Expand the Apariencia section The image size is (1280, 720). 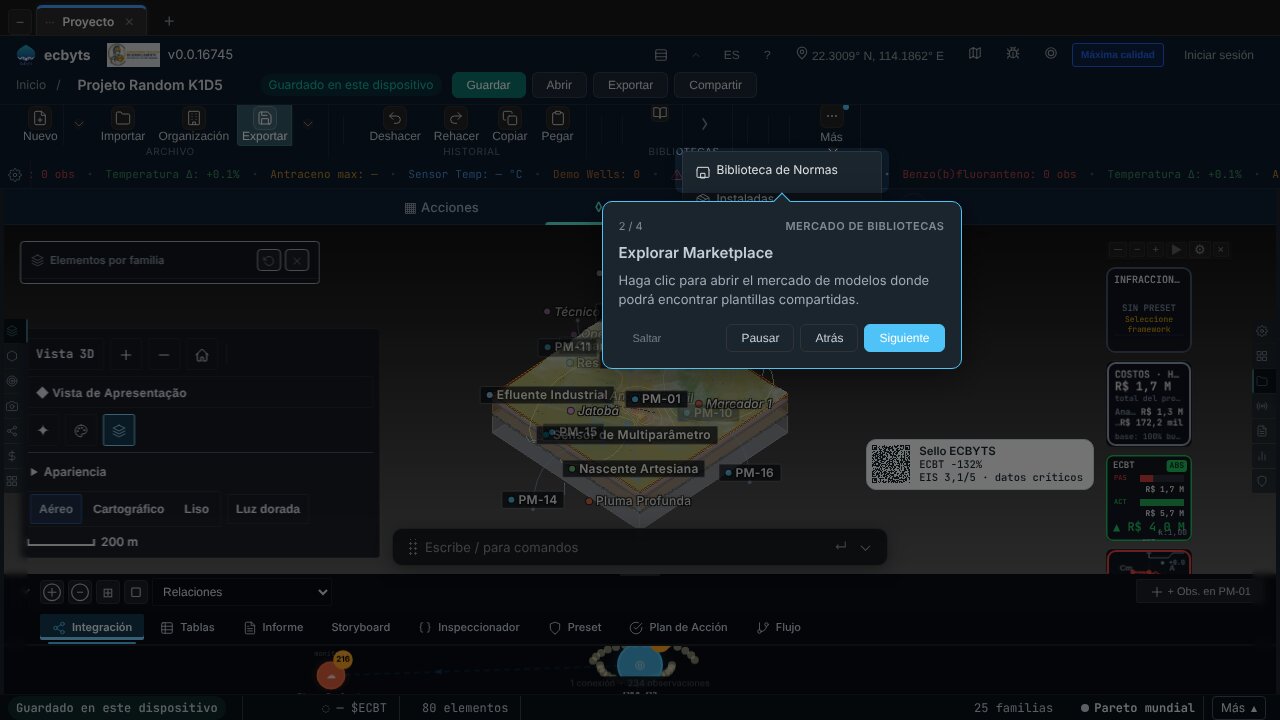tap(69, 472)
